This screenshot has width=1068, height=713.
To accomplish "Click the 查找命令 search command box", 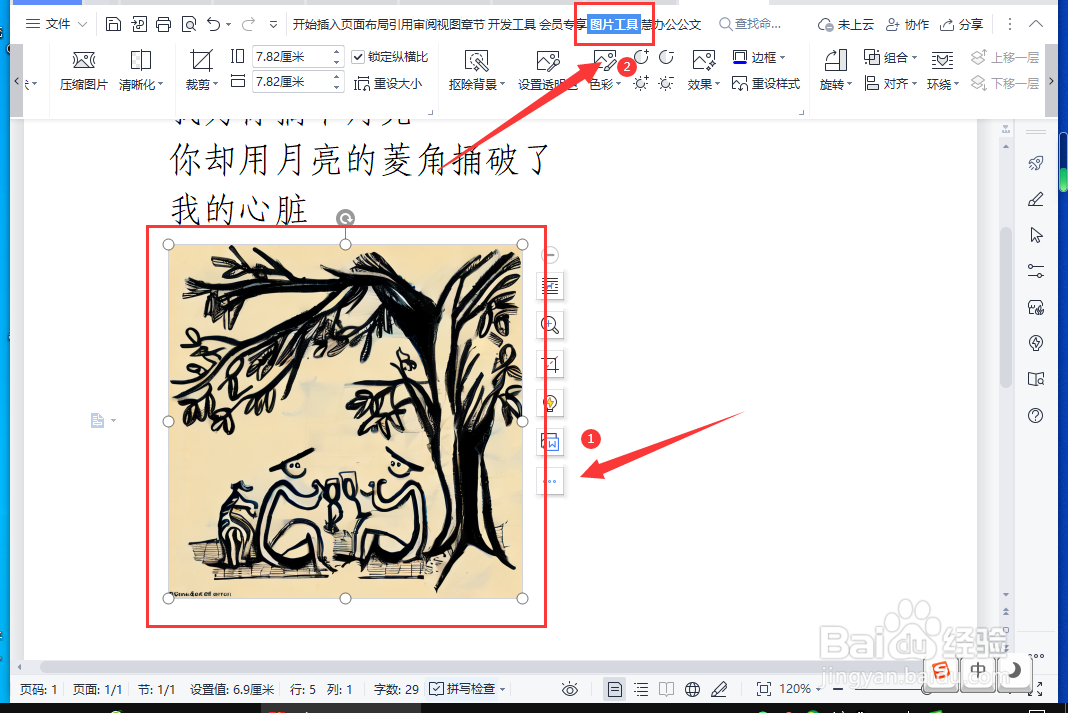I will click(x=751, y=25).
